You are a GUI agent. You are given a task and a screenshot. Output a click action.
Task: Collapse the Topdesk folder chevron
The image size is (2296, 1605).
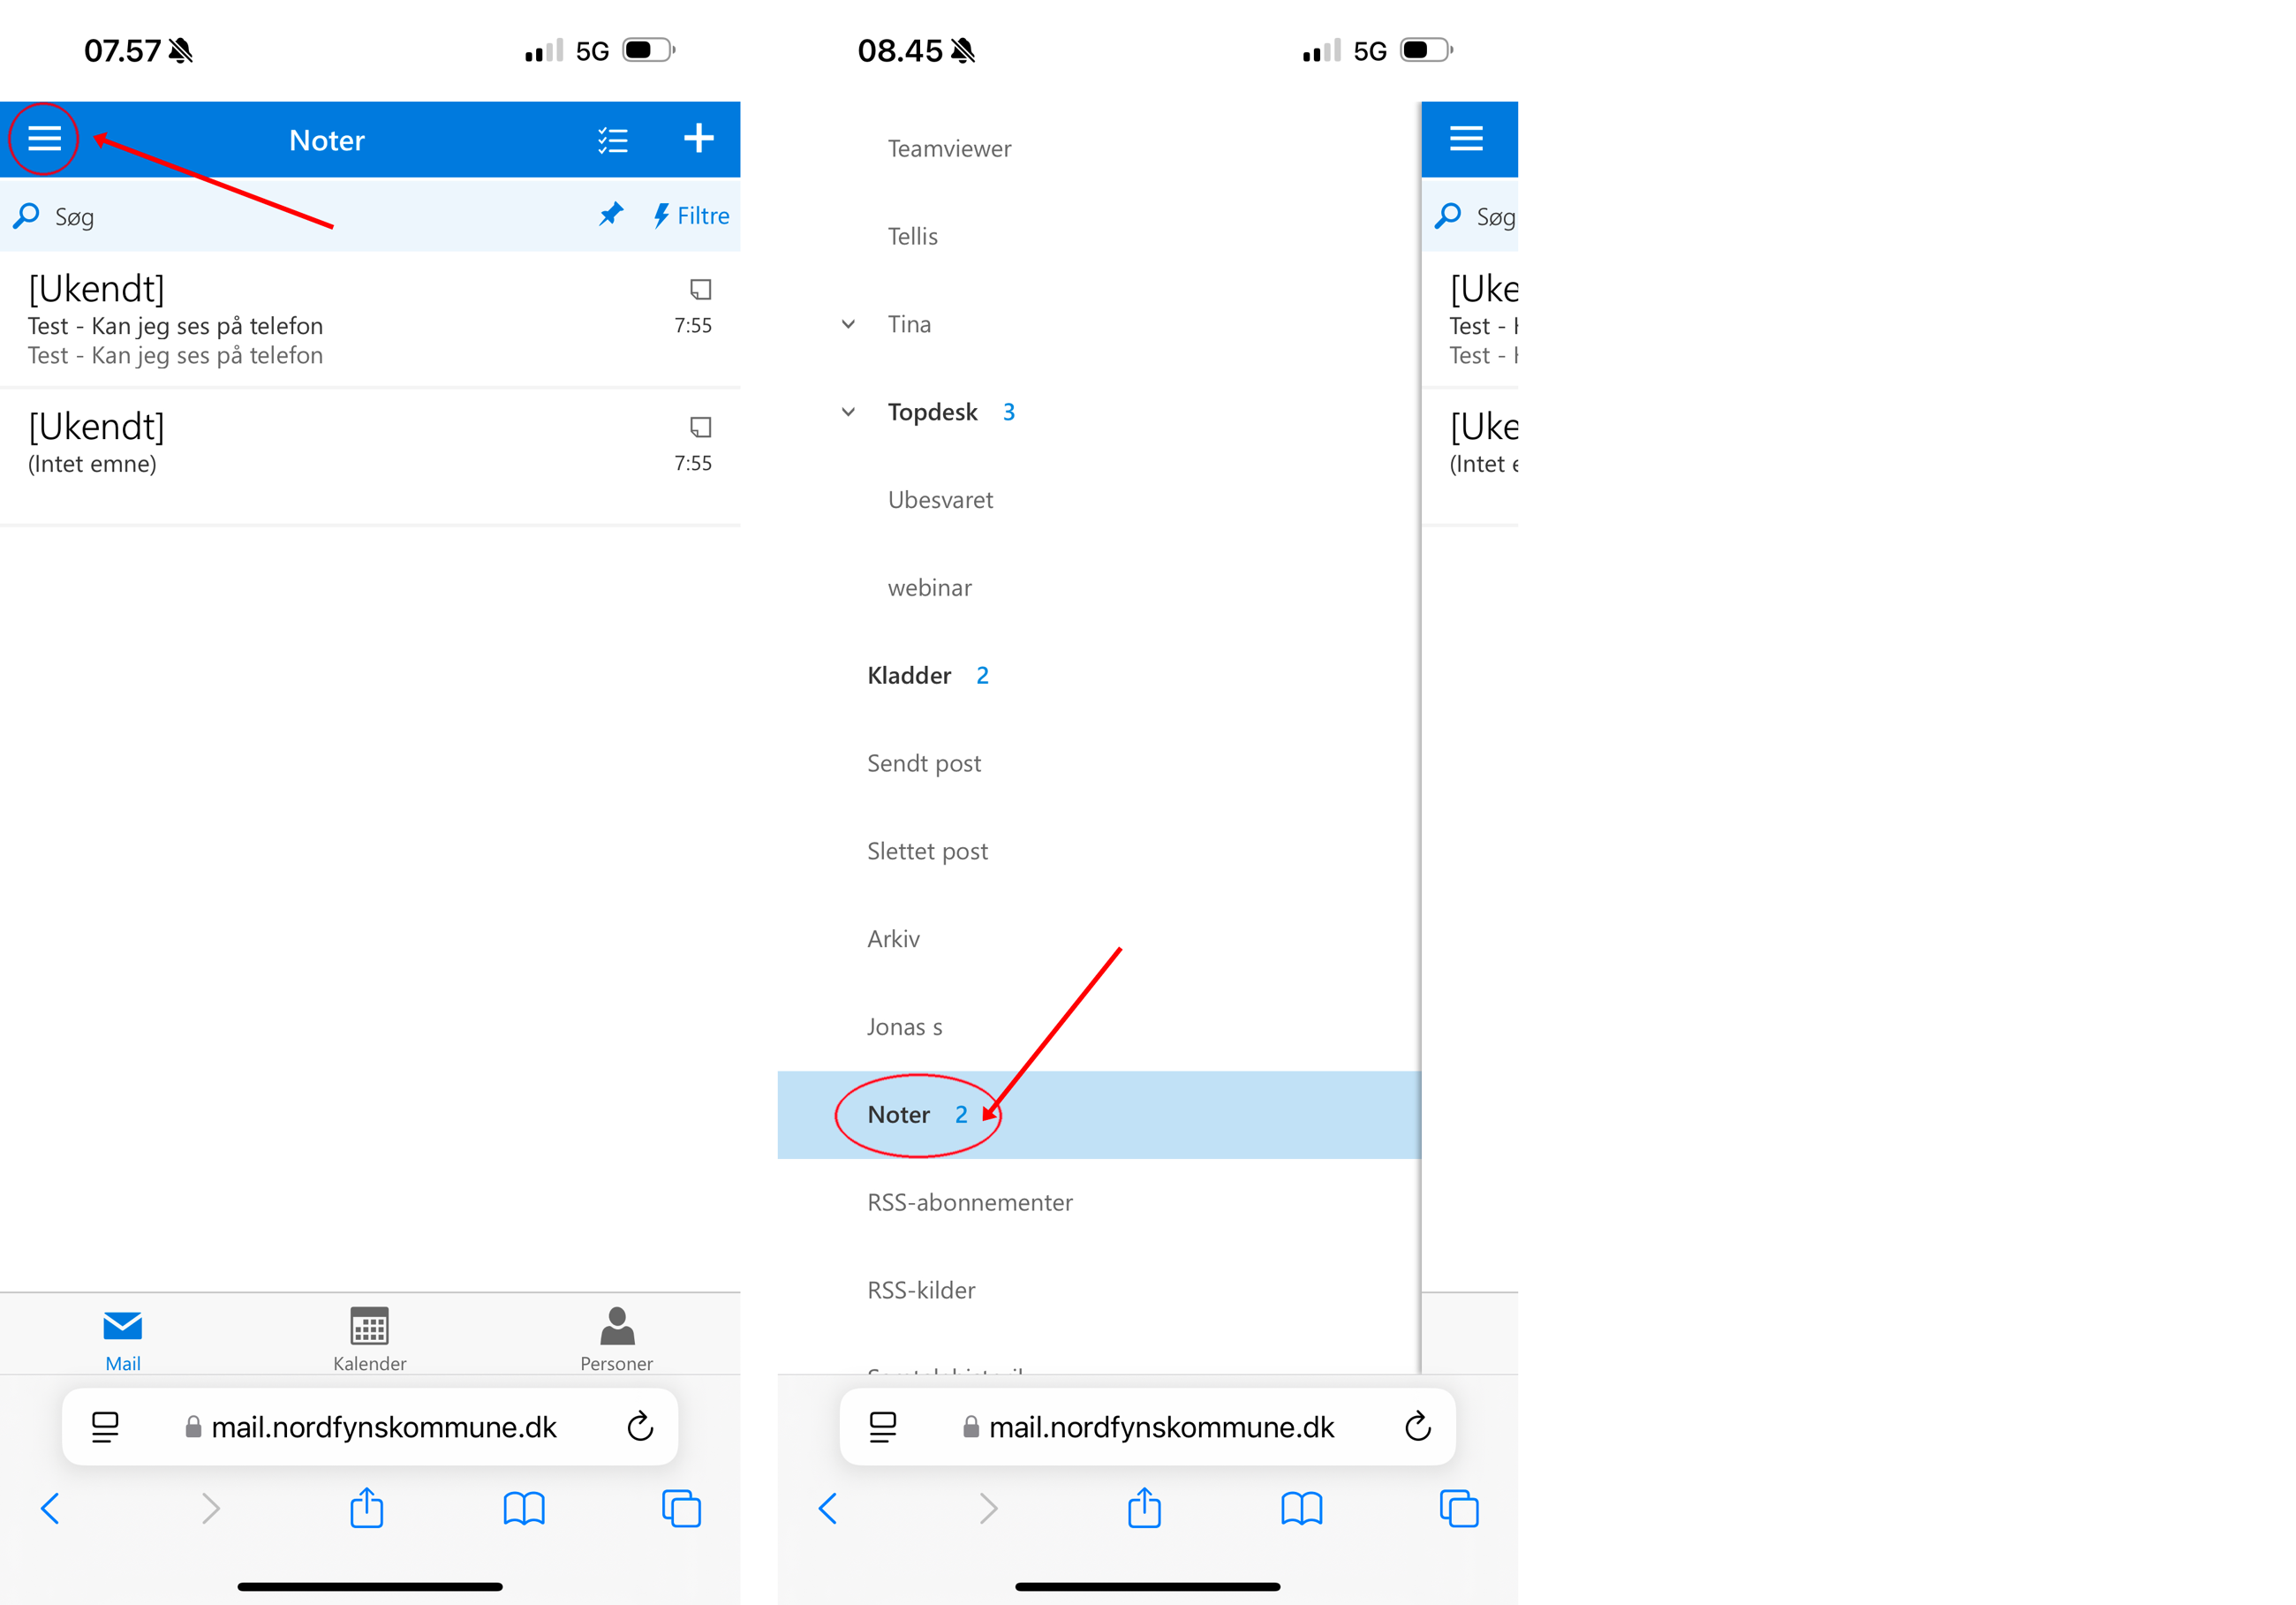[x=848, y=412]
